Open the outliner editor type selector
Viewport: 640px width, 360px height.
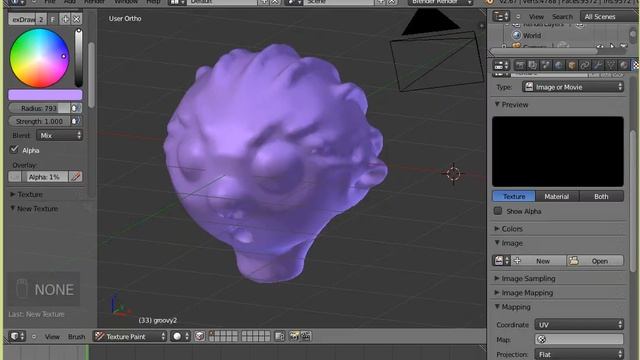(501, 17)
